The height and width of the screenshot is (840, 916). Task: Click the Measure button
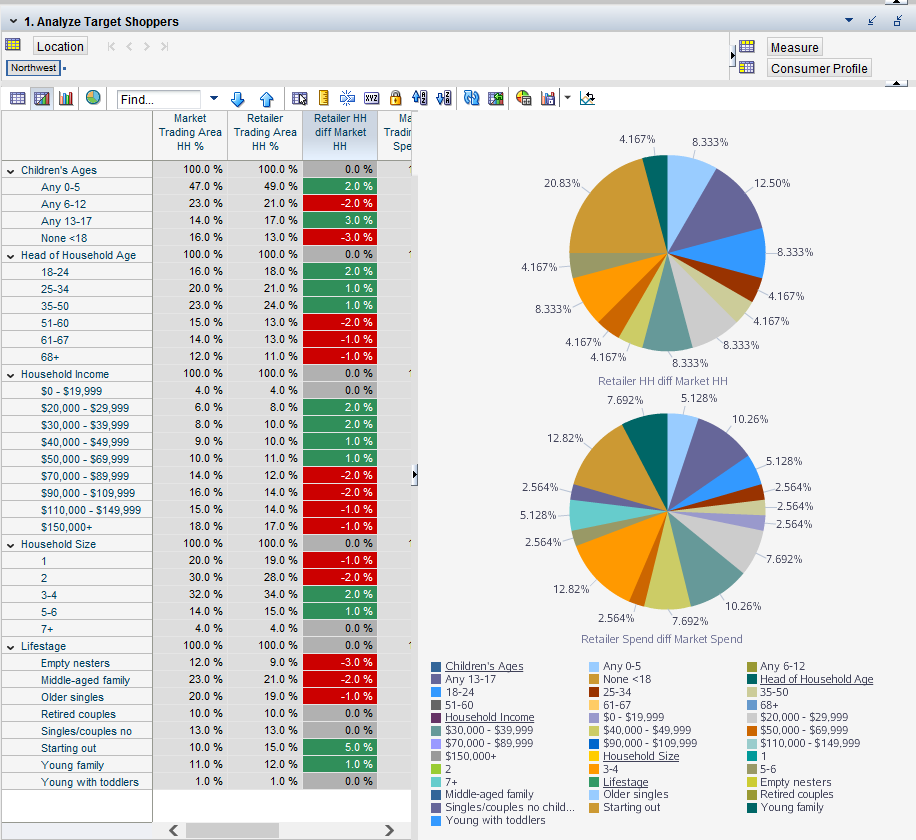pos(794,47)
